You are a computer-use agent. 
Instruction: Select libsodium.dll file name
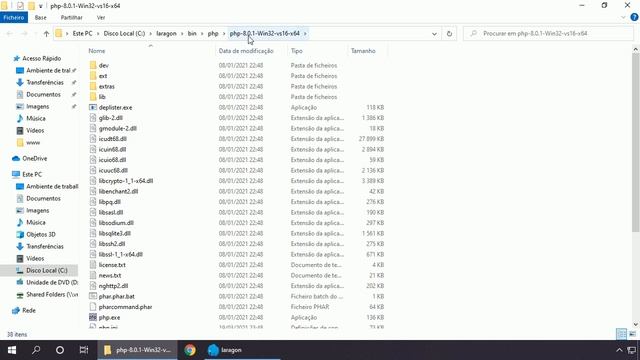pyautogui.click(x=116, y=223)
